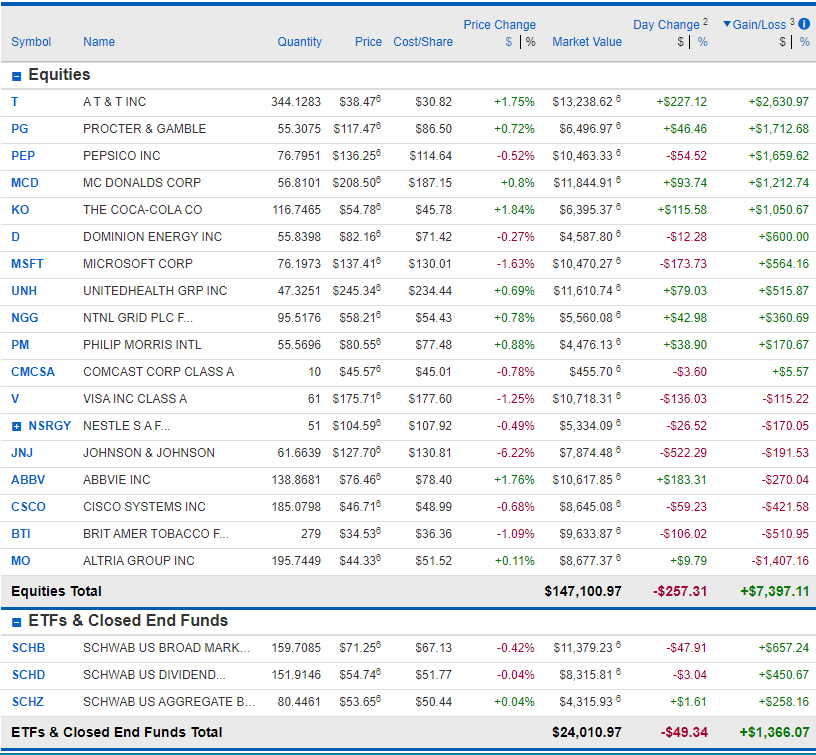Click the A T & T INC name
816x755 pixels.
click(x=114, y=101)
